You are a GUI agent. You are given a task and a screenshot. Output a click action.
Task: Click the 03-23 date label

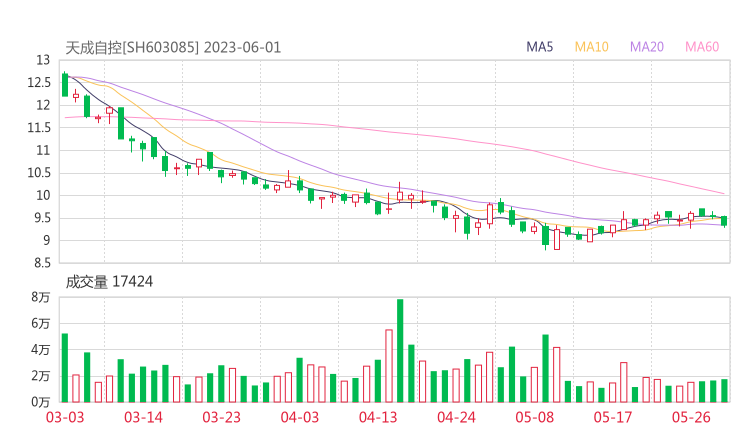click(x=221, y=417)
